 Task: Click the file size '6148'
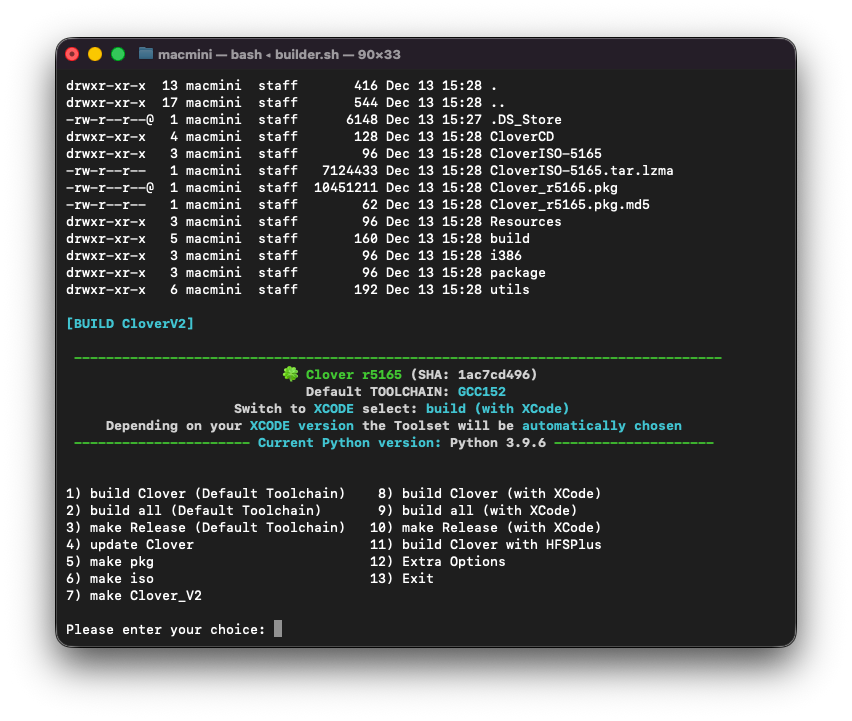tap(361, 120)
